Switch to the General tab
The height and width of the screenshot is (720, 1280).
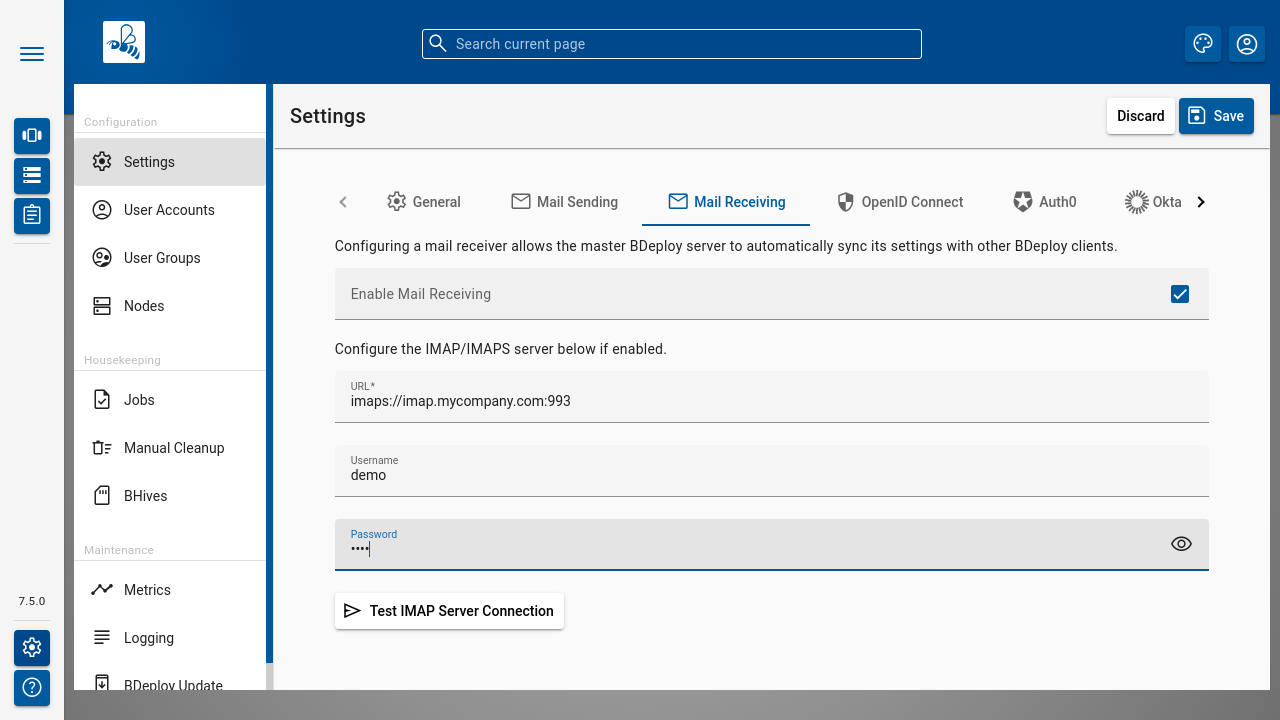tap(424, 202)
